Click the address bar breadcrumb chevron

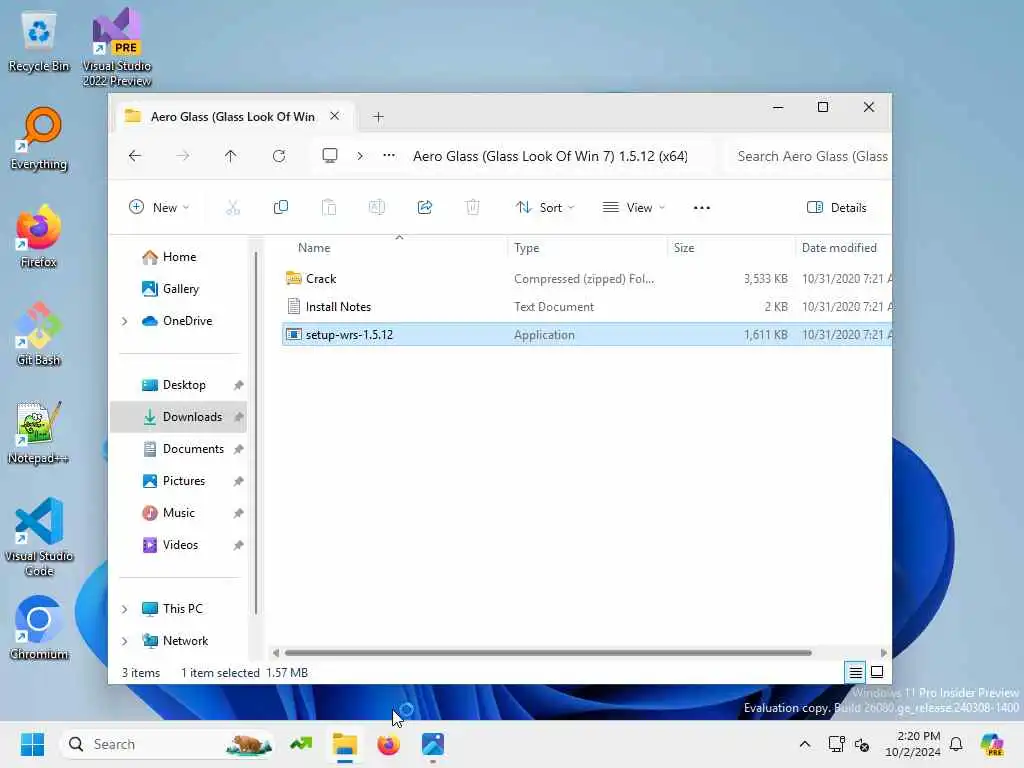coord(360,156)
